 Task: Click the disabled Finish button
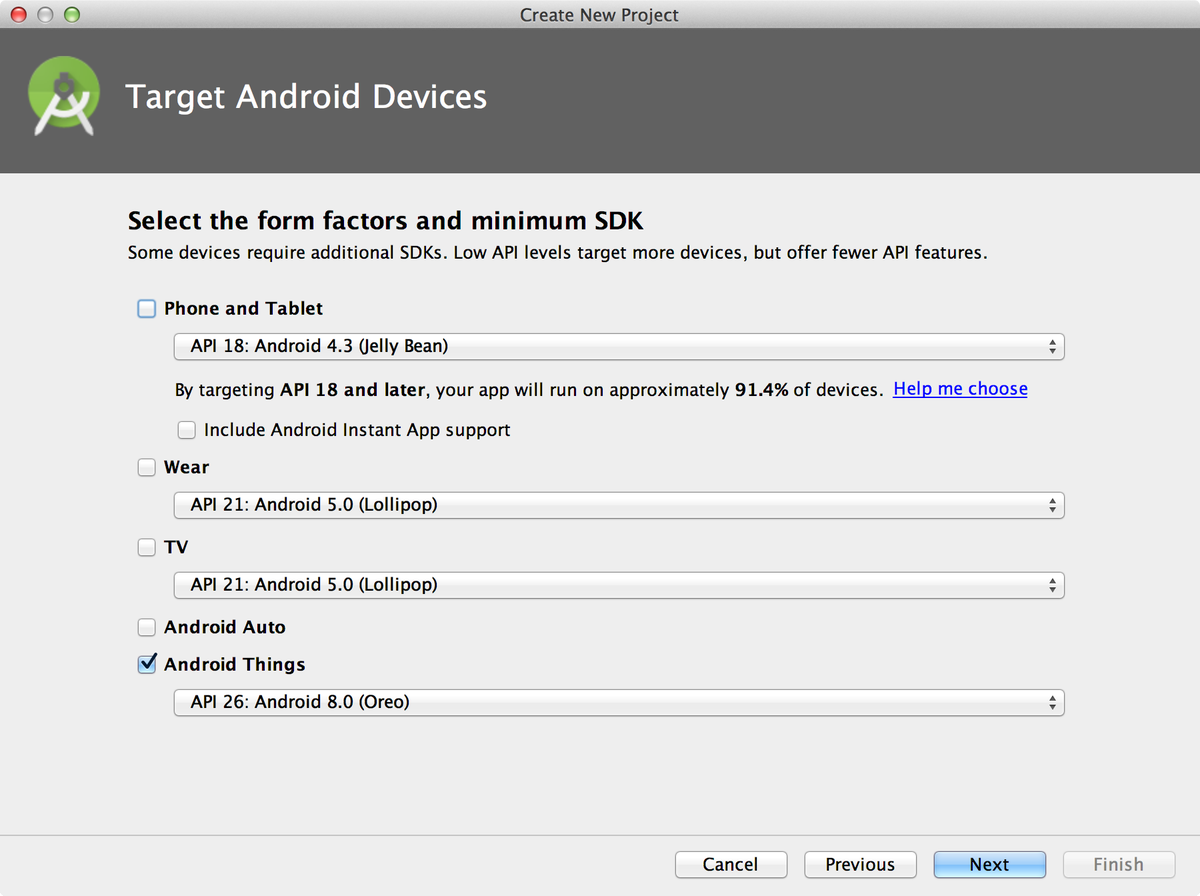click(x=1118, y=864)
